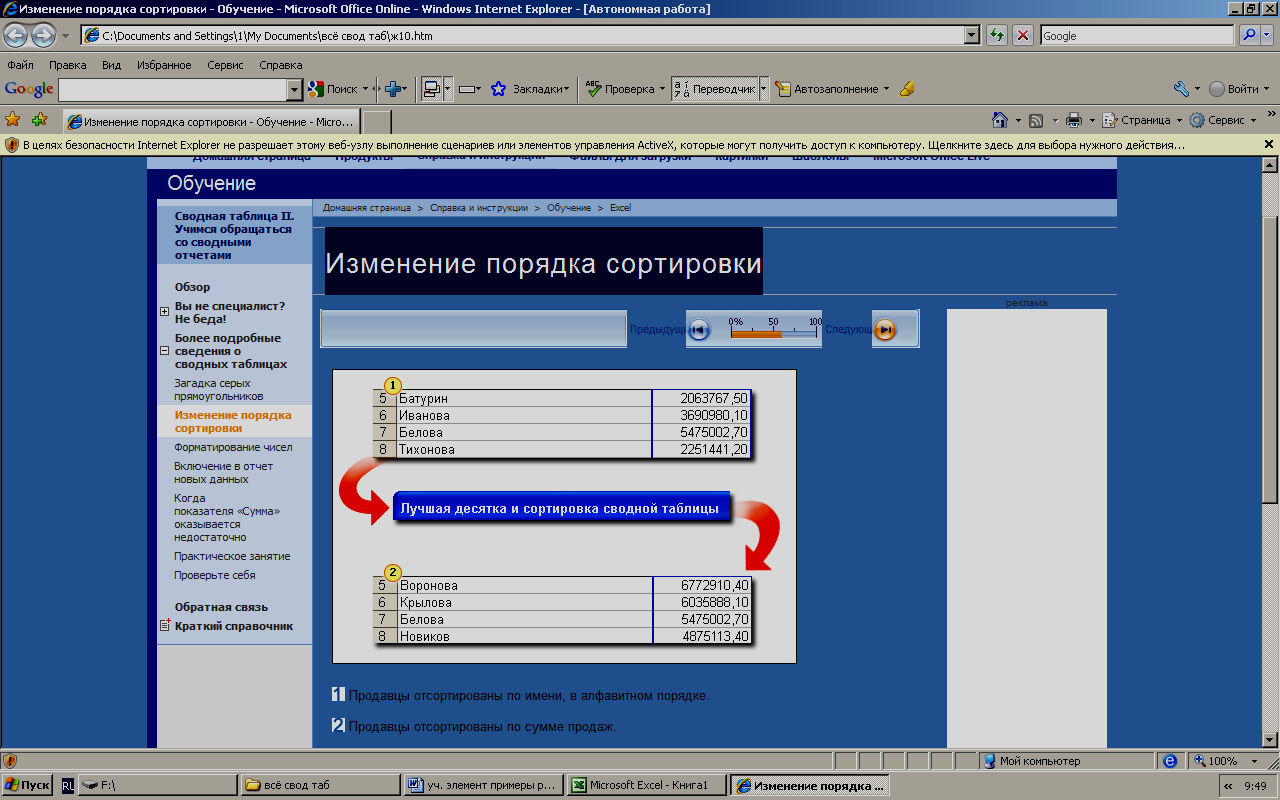Click the Add to Favorites icon
1280x800 pixels.
(x=39, y=120)
